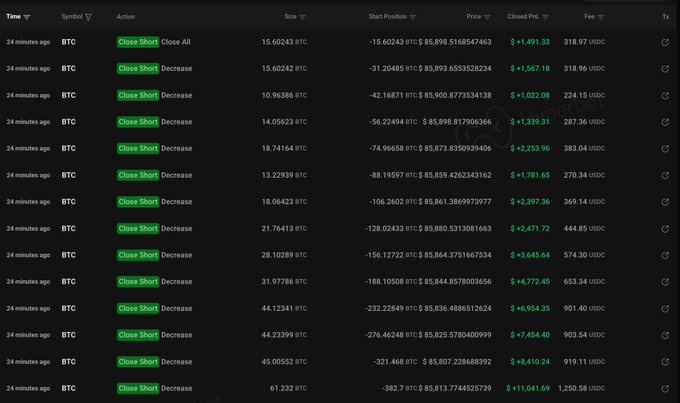Click Close Short badge in the Close All row
This screenshot has width=680, height=403.
coord(138,42)
